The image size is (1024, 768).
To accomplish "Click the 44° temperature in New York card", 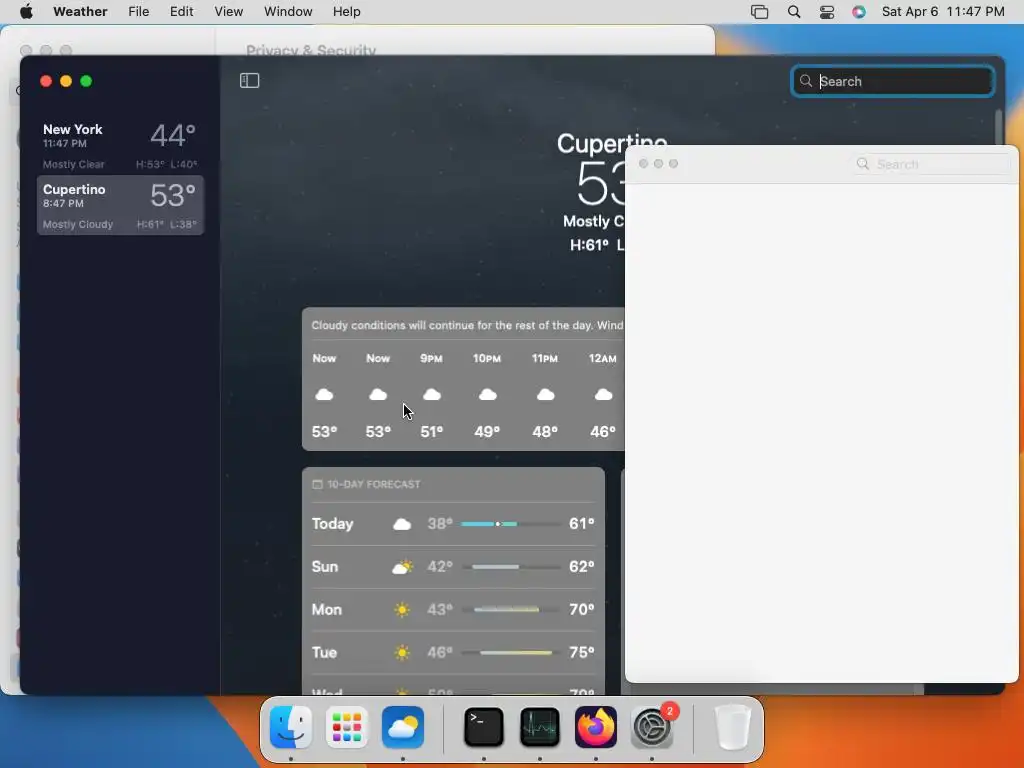I will [x=173, y=136].
